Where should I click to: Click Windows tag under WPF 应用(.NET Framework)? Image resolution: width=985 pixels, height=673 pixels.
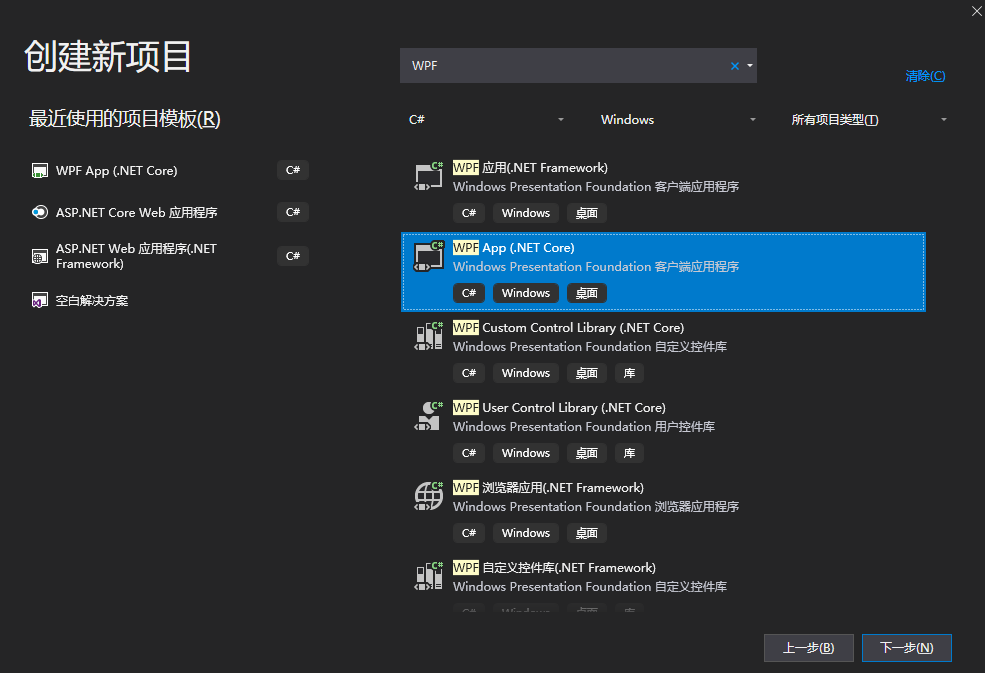coord(526,213)
